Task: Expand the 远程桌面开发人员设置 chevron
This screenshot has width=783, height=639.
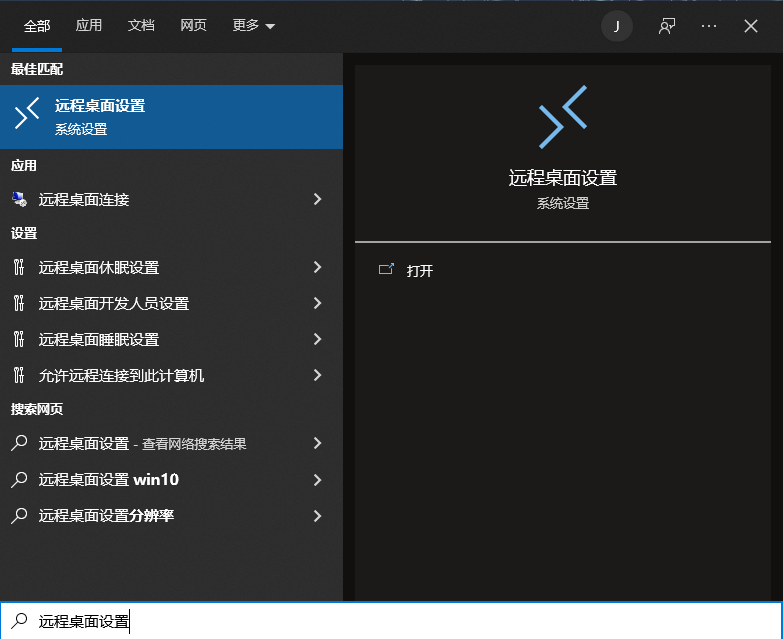Action: click(x=317, y=303)
